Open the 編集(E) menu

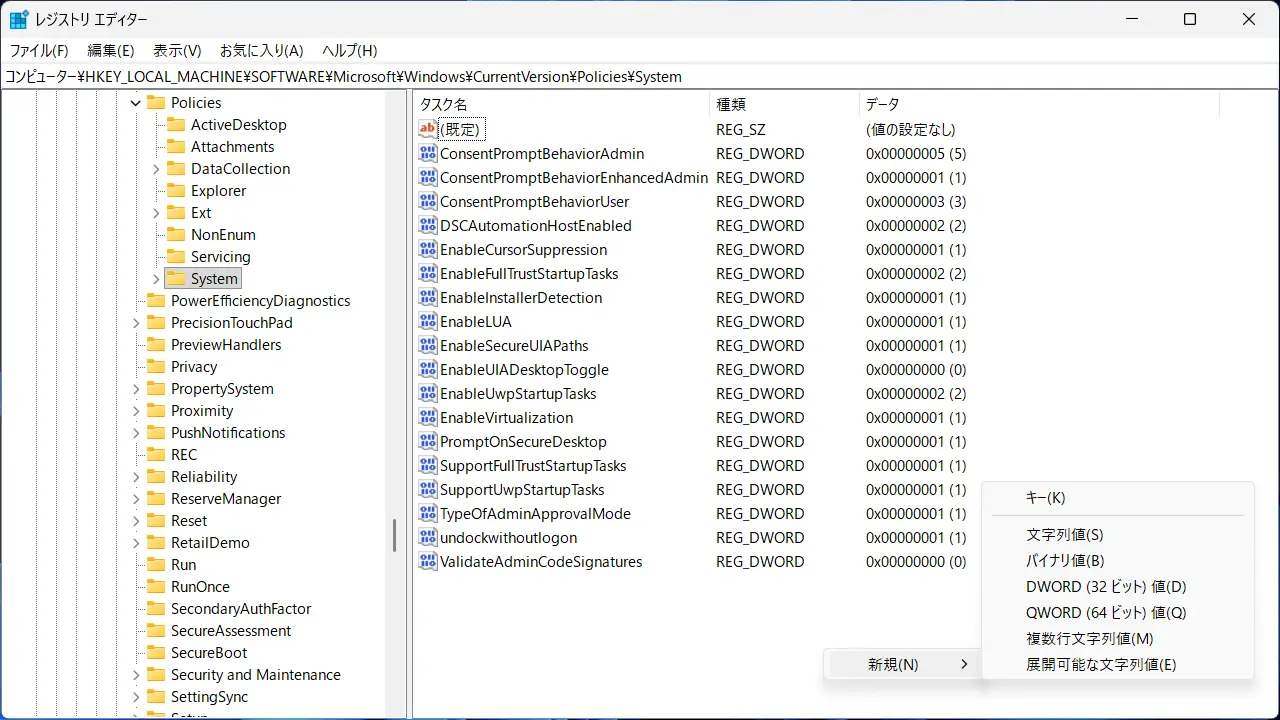(111, 50)
